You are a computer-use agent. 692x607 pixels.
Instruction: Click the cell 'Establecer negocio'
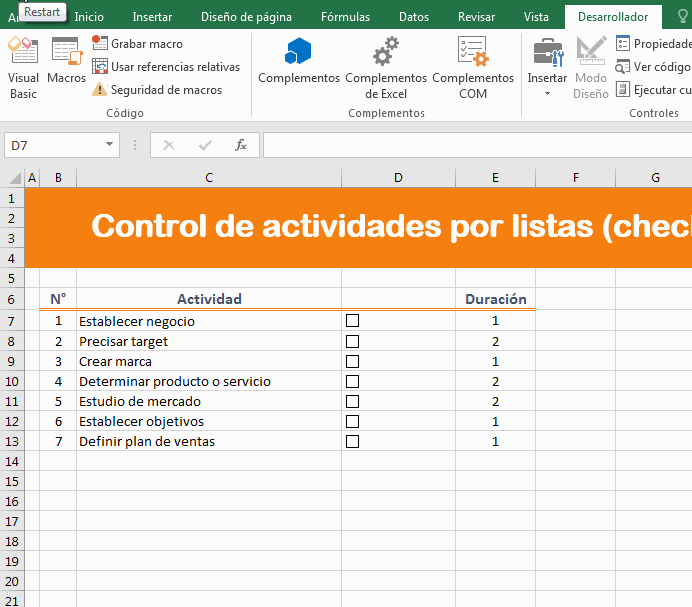pyautogui.click(x=209, y=321)
